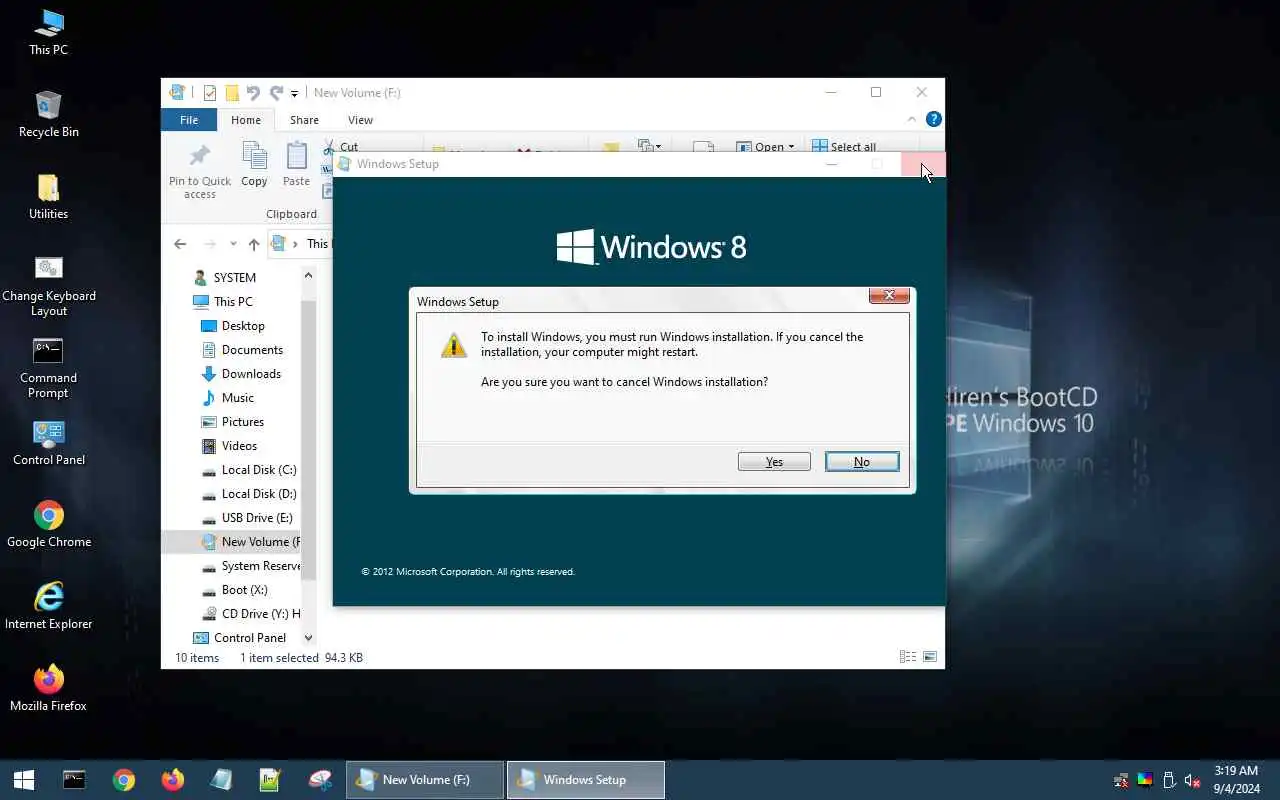The width and height of the screenshot is (1280, 800).
Task: Launch Internet Explorer from desktop
Action: point(48,607)
